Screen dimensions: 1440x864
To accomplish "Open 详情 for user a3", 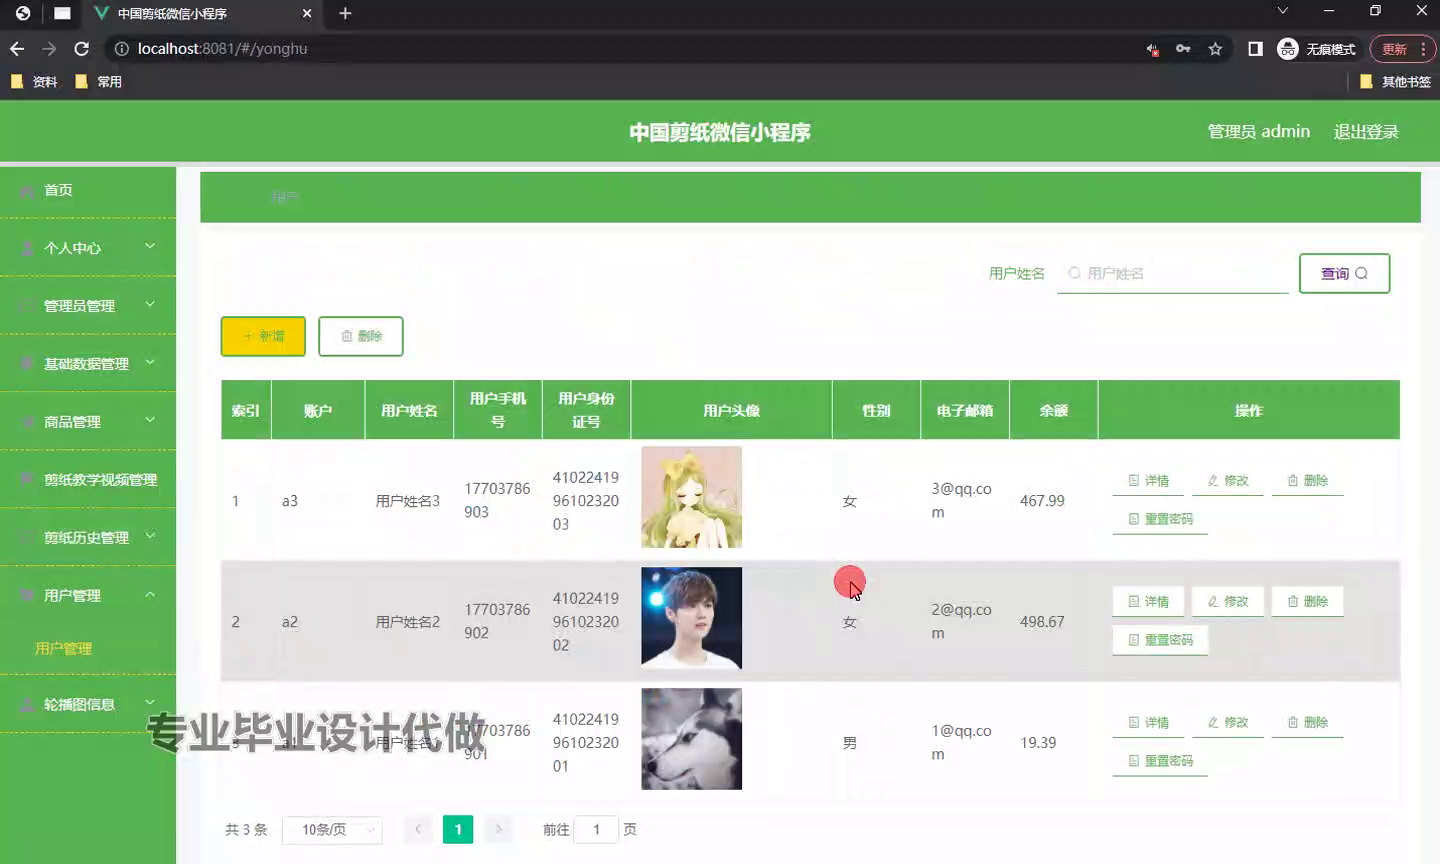I will 1148,481.
